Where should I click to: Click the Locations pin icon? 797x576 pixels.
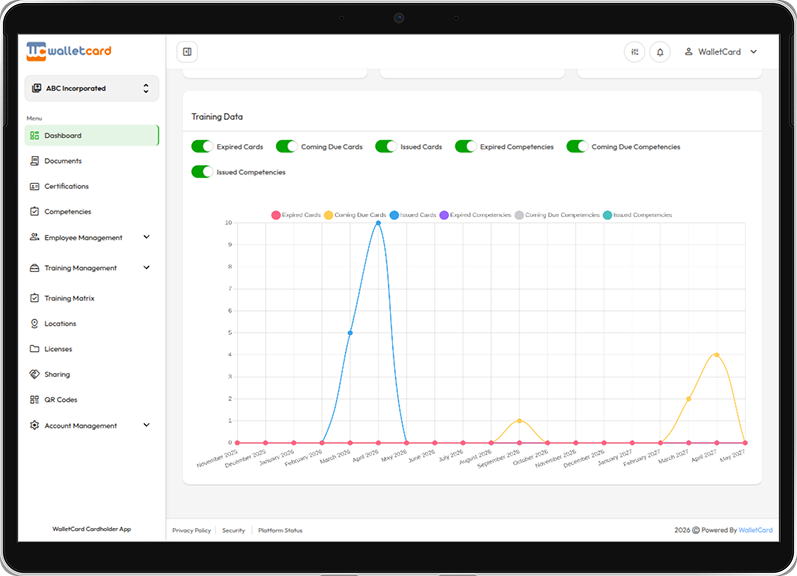coord(34,323)
